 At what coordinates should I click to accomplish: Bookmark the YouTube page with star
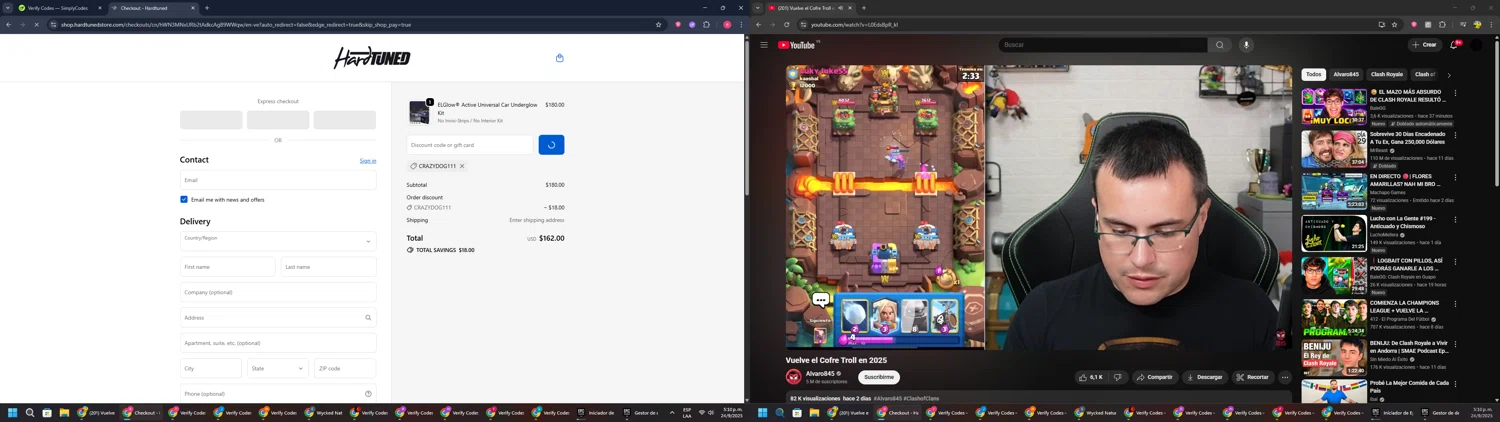(1394, 25)
